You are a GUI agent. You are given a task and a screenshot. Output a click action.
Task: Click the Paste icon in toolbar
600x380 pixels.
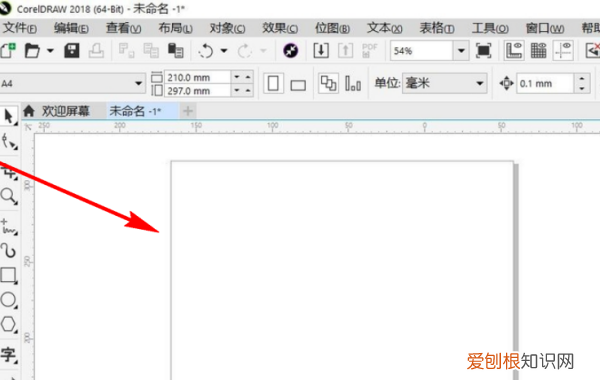176,51
